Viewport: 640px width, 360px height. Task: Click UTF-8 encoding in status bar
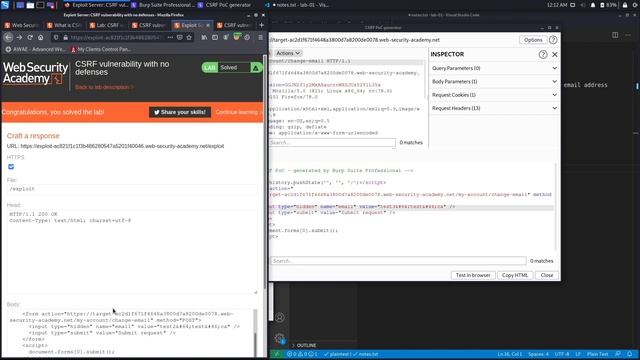pos(562,354)
